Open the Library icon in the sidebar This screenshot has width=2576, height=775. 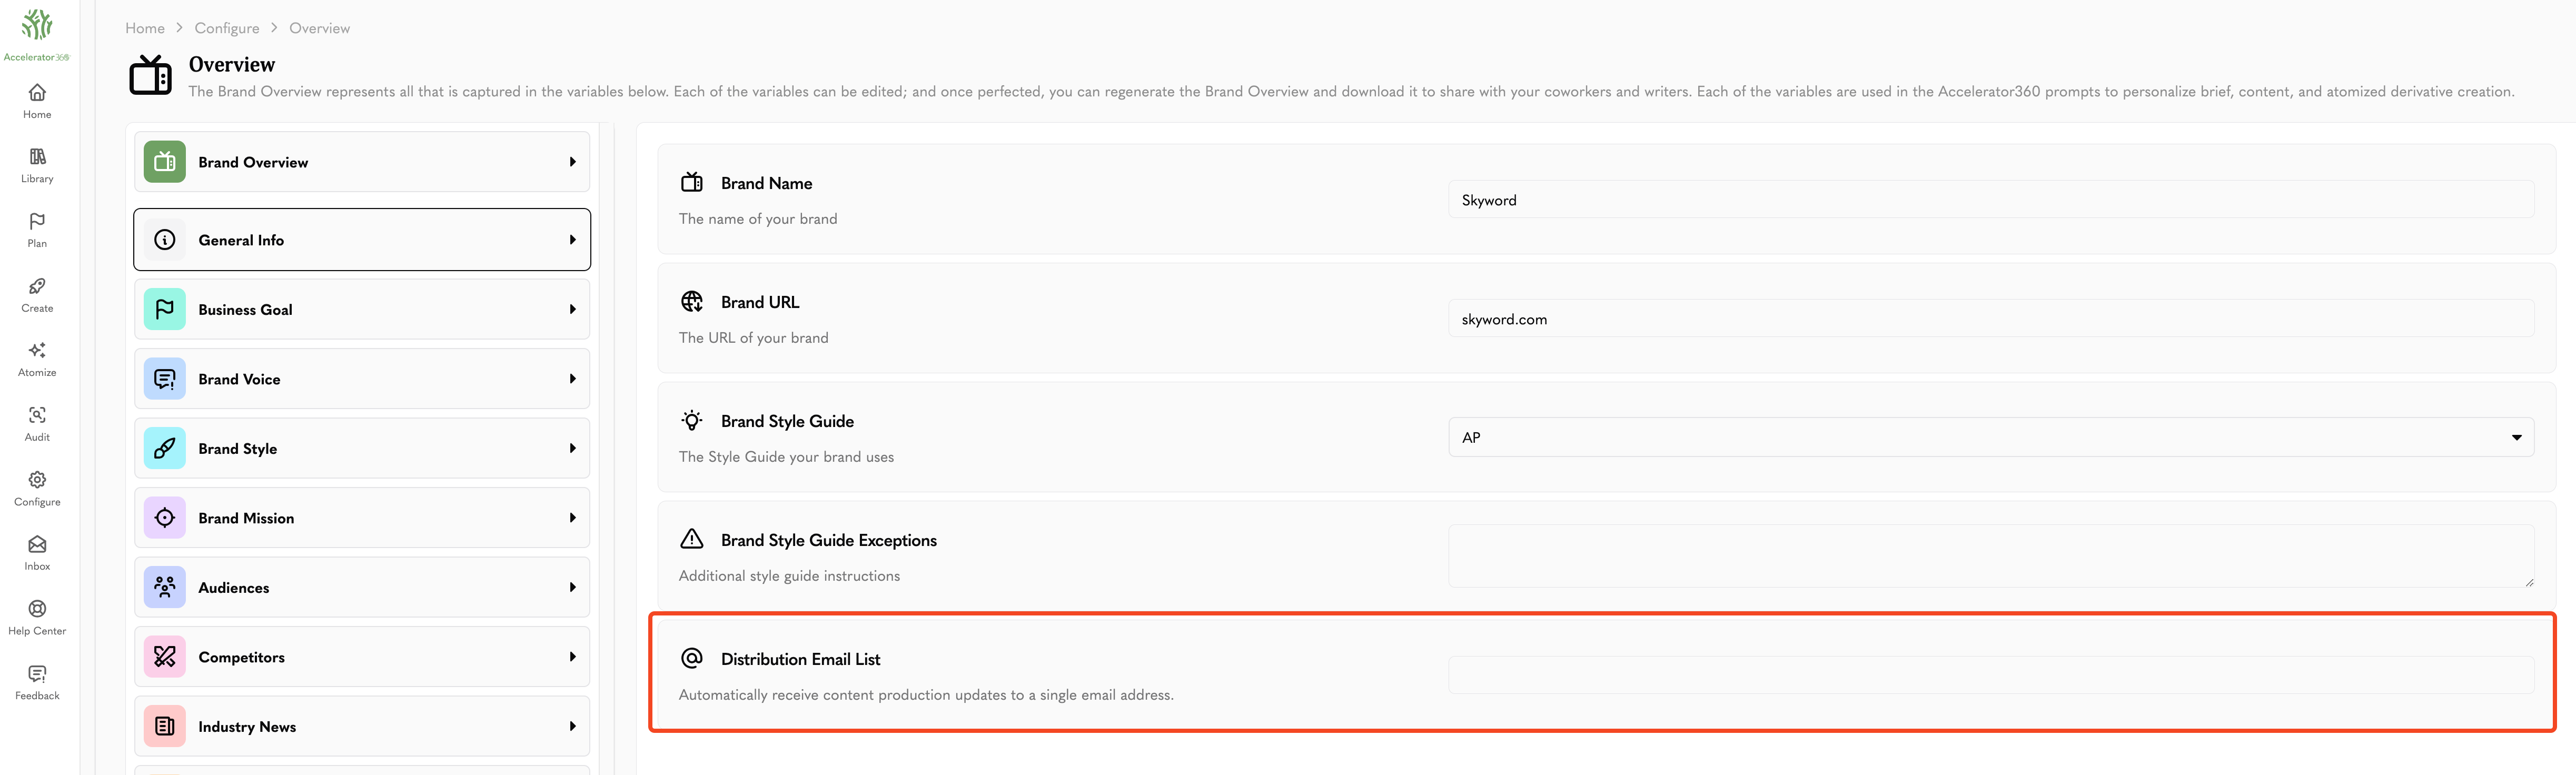click(x=37, y=157)
